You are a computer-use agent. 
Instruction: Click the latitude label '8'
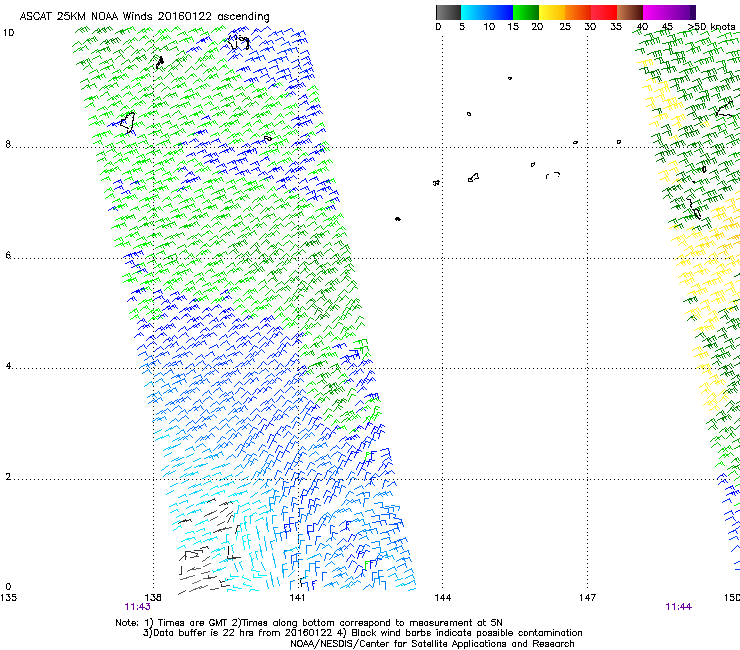8,144
